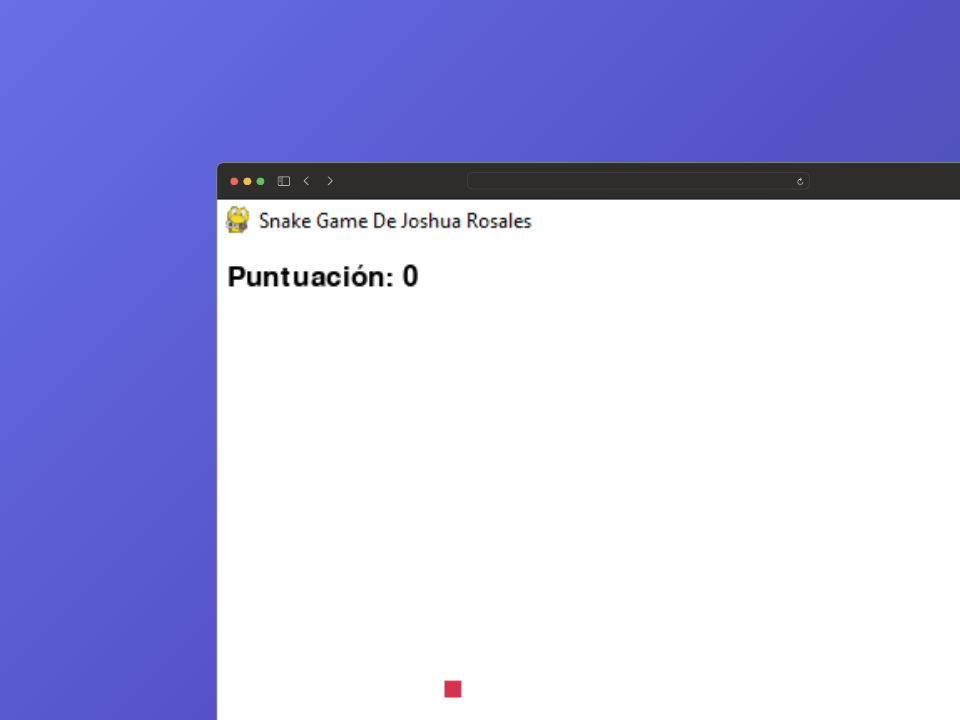The width and height of the screenshot is (960, 720).
Task: Click the "Snake Game De Joshua Rosales" title
Action: tap(395, 221)
